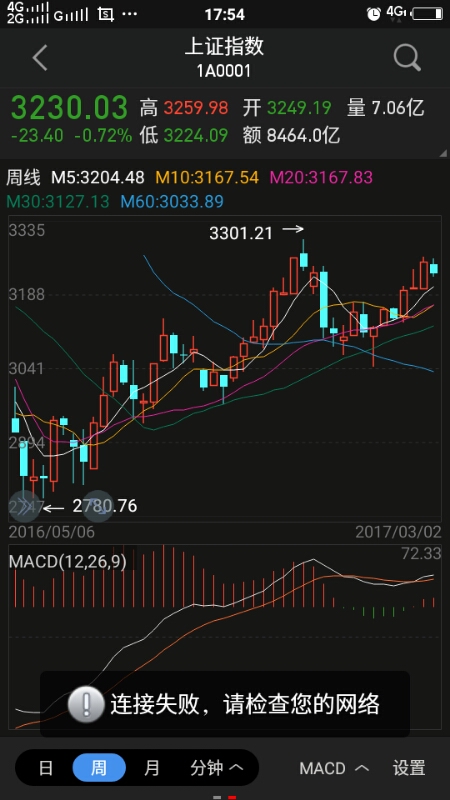450x800 pixels.
Task: Tap the 周线 chart type label
Action: coord(23,178)
